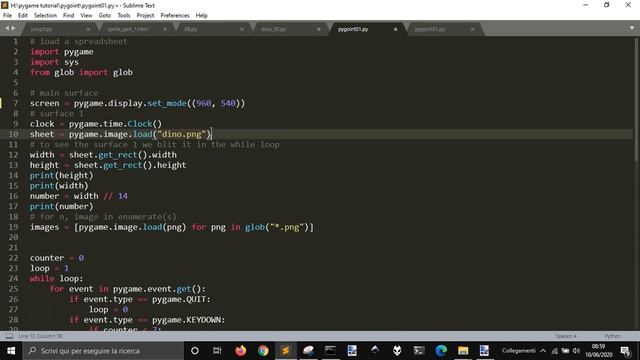This screenshot has width=640, height=360.
Task: Click the battery tray icon
Action: (565, 351)
